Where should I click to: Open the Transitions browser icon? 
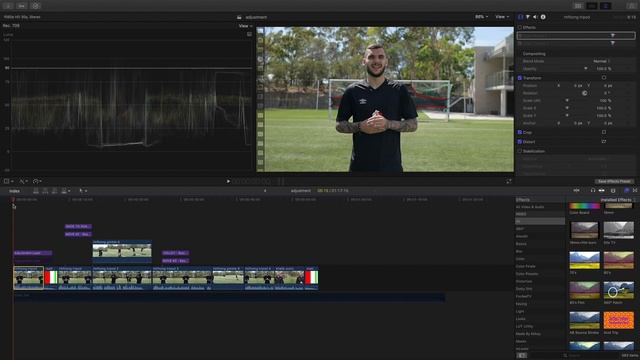(x=635, y=191)
